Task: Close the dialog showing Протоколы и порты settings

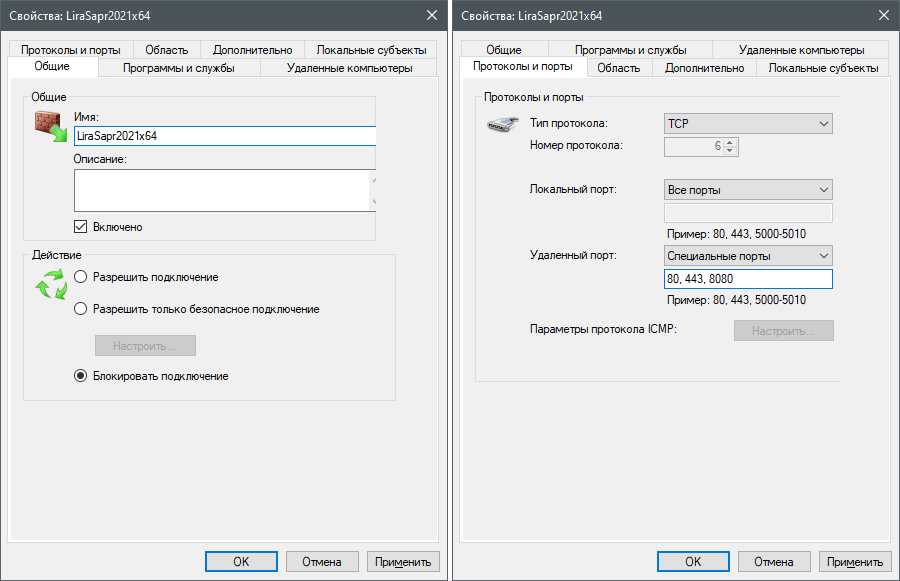Action: pos(884,16)
